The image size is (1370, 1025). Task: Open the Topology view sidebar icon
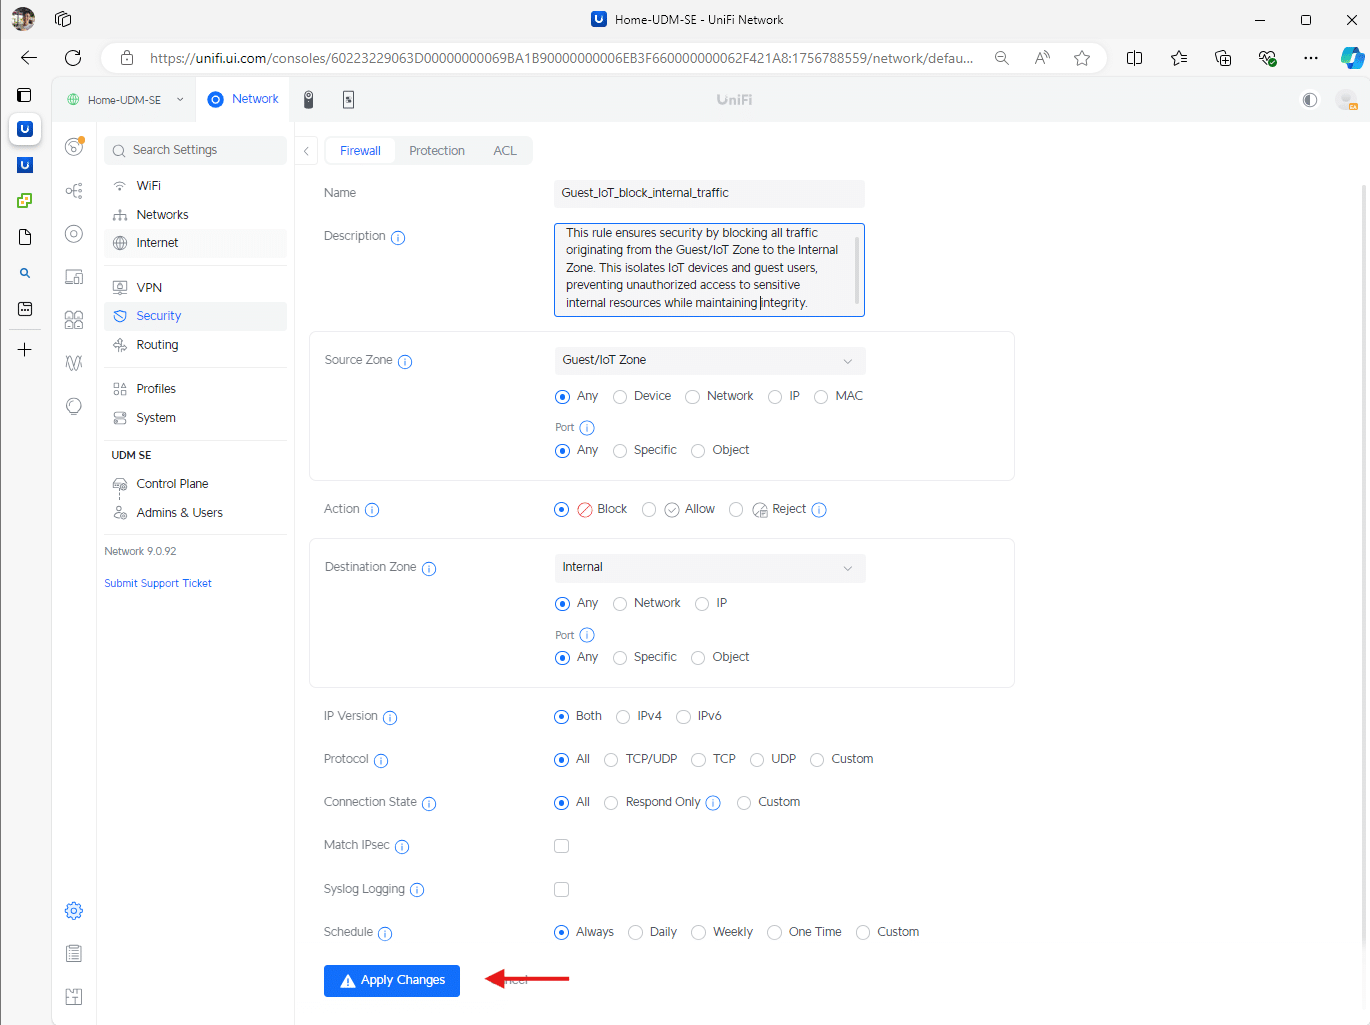tap(74, 190)
